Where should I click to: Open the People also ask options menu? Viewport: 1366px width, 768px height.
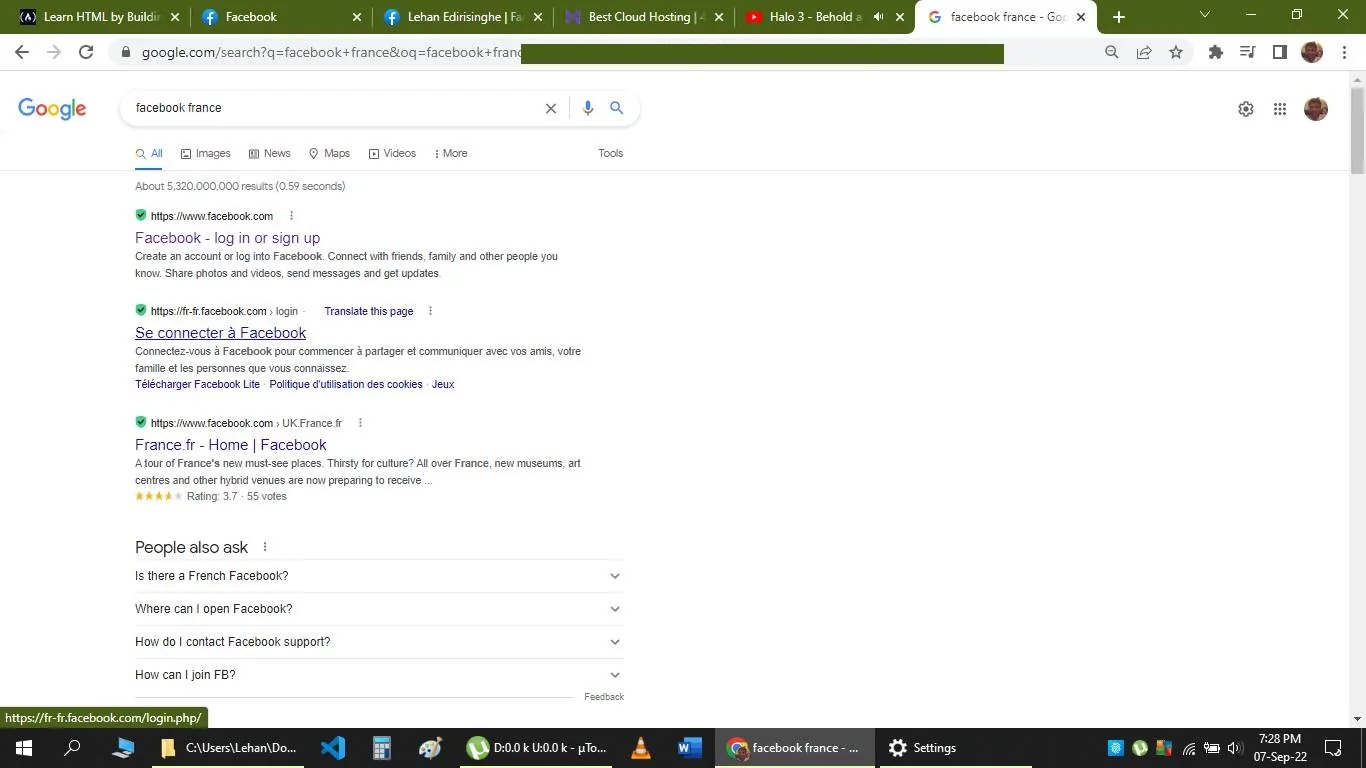pyautogui.click(x=265, y=547)
